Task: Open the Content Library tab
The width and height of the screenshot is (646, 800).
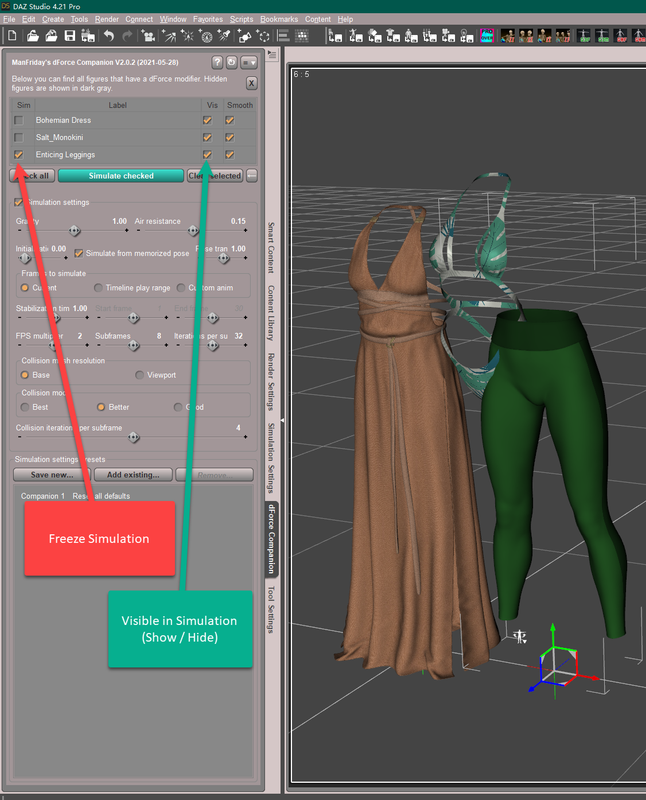Action: pos(271,313)
